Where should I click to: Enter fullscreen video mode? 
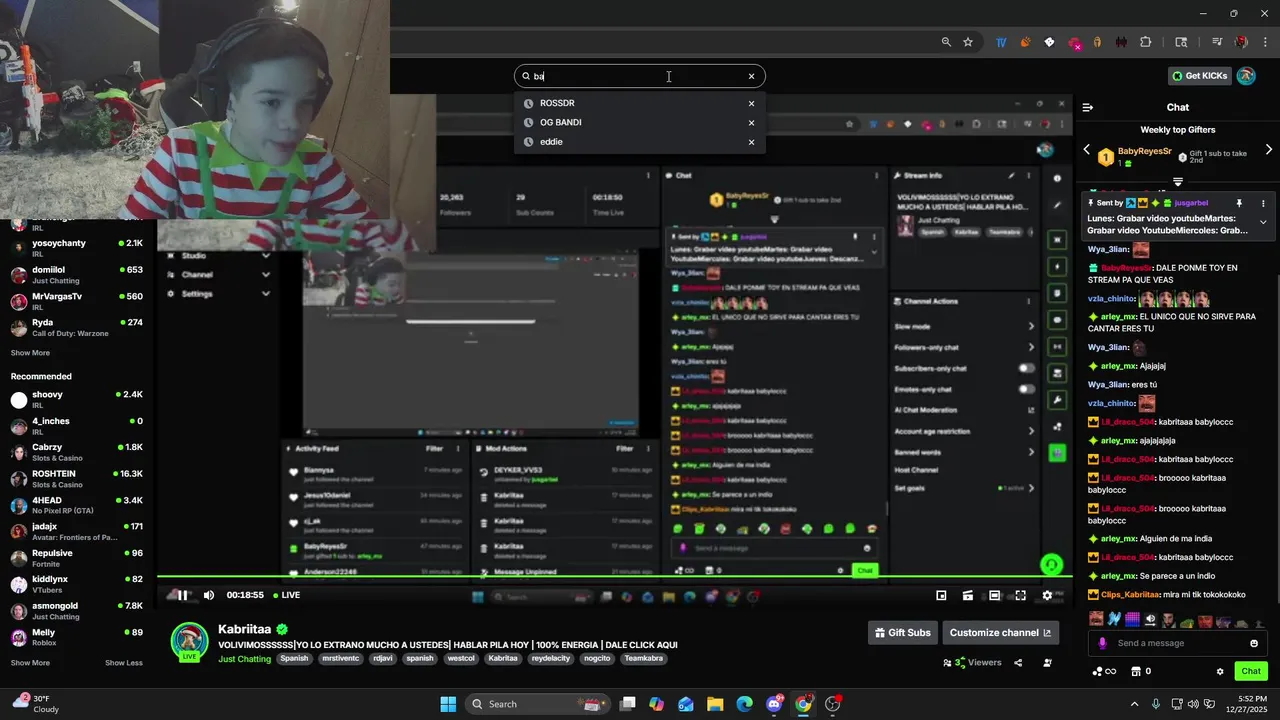tap(1020, 595)
